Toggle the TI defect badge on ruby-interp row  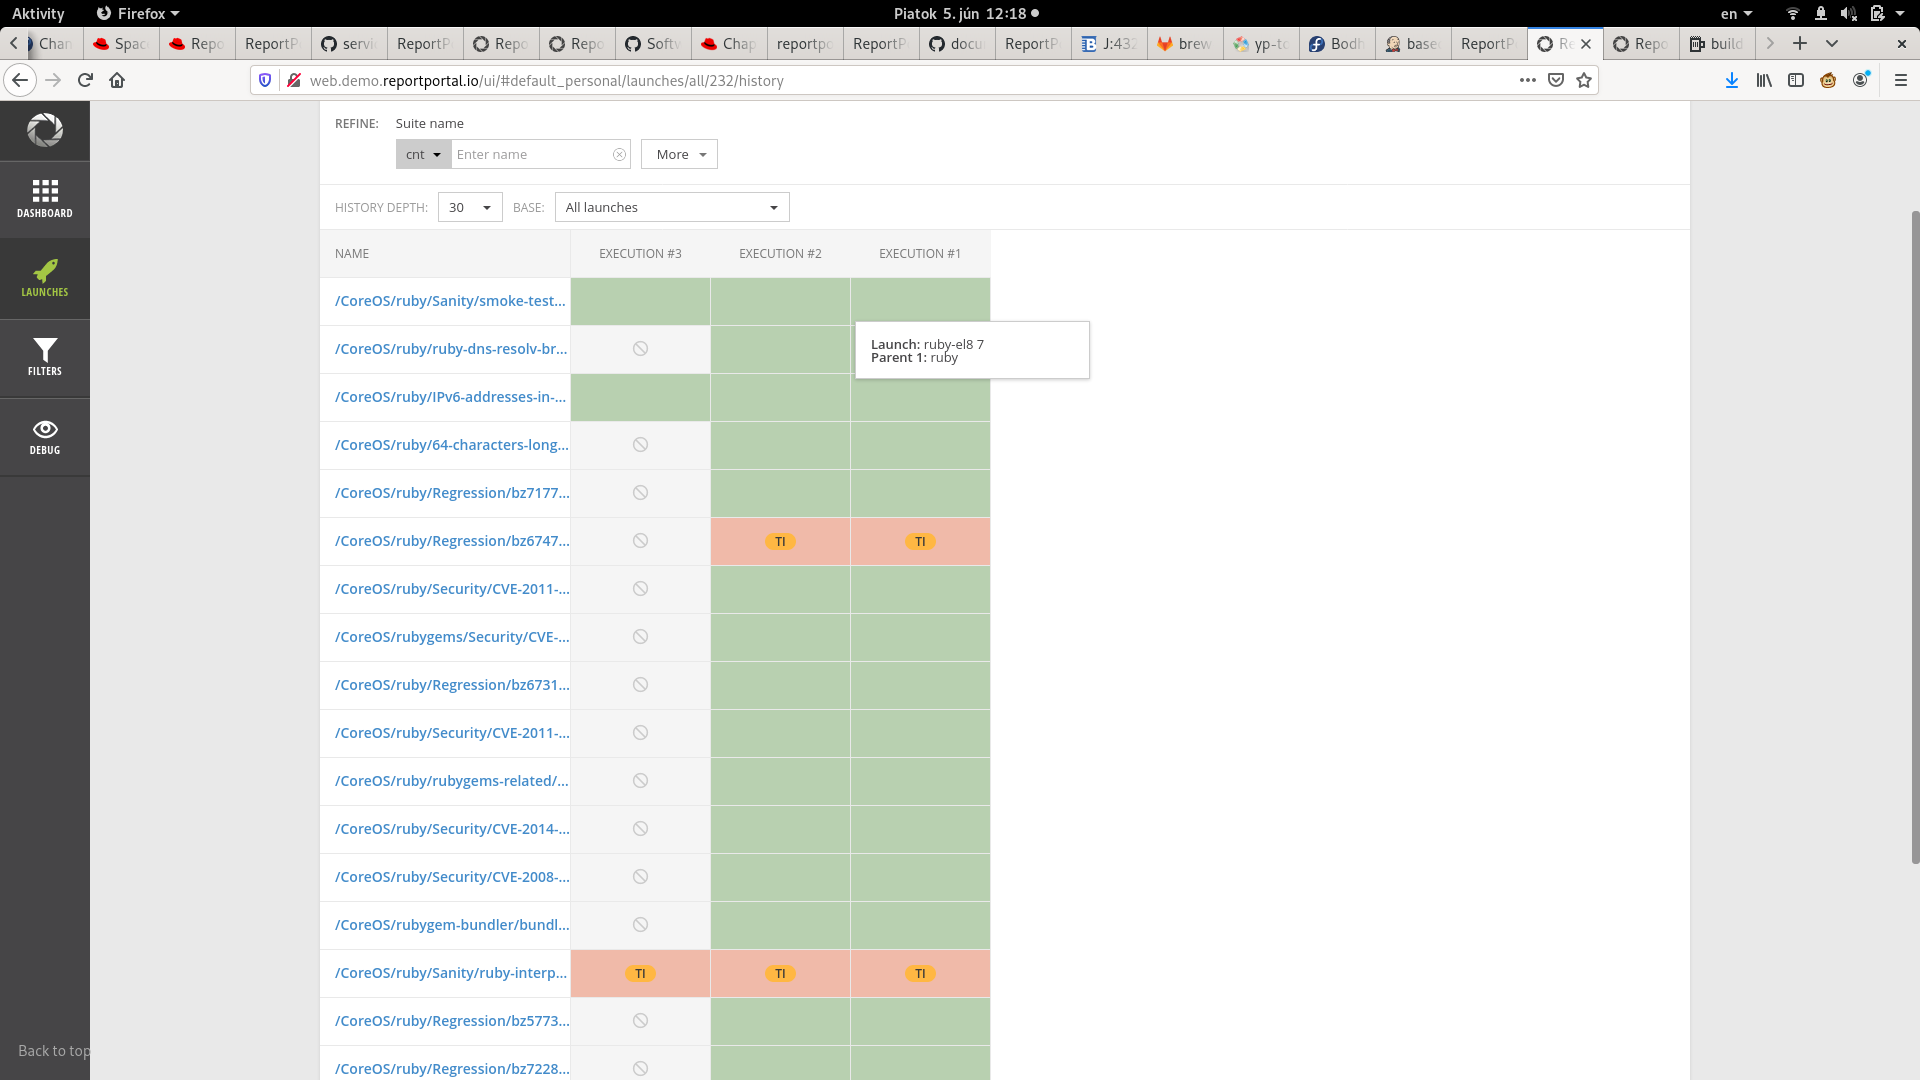click(x=640, y=973)
